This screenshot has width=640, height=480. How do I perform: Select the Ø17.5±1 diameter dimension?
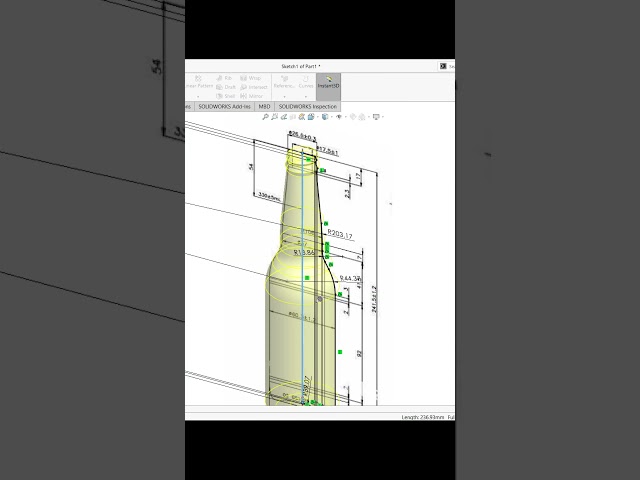pos(328,151)
